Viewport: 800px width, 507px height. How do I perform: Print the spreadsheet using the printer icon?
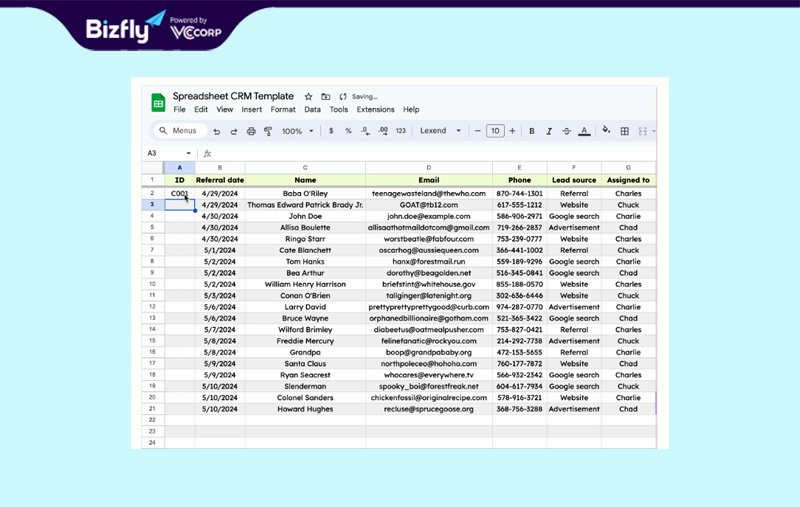[251, 131]
